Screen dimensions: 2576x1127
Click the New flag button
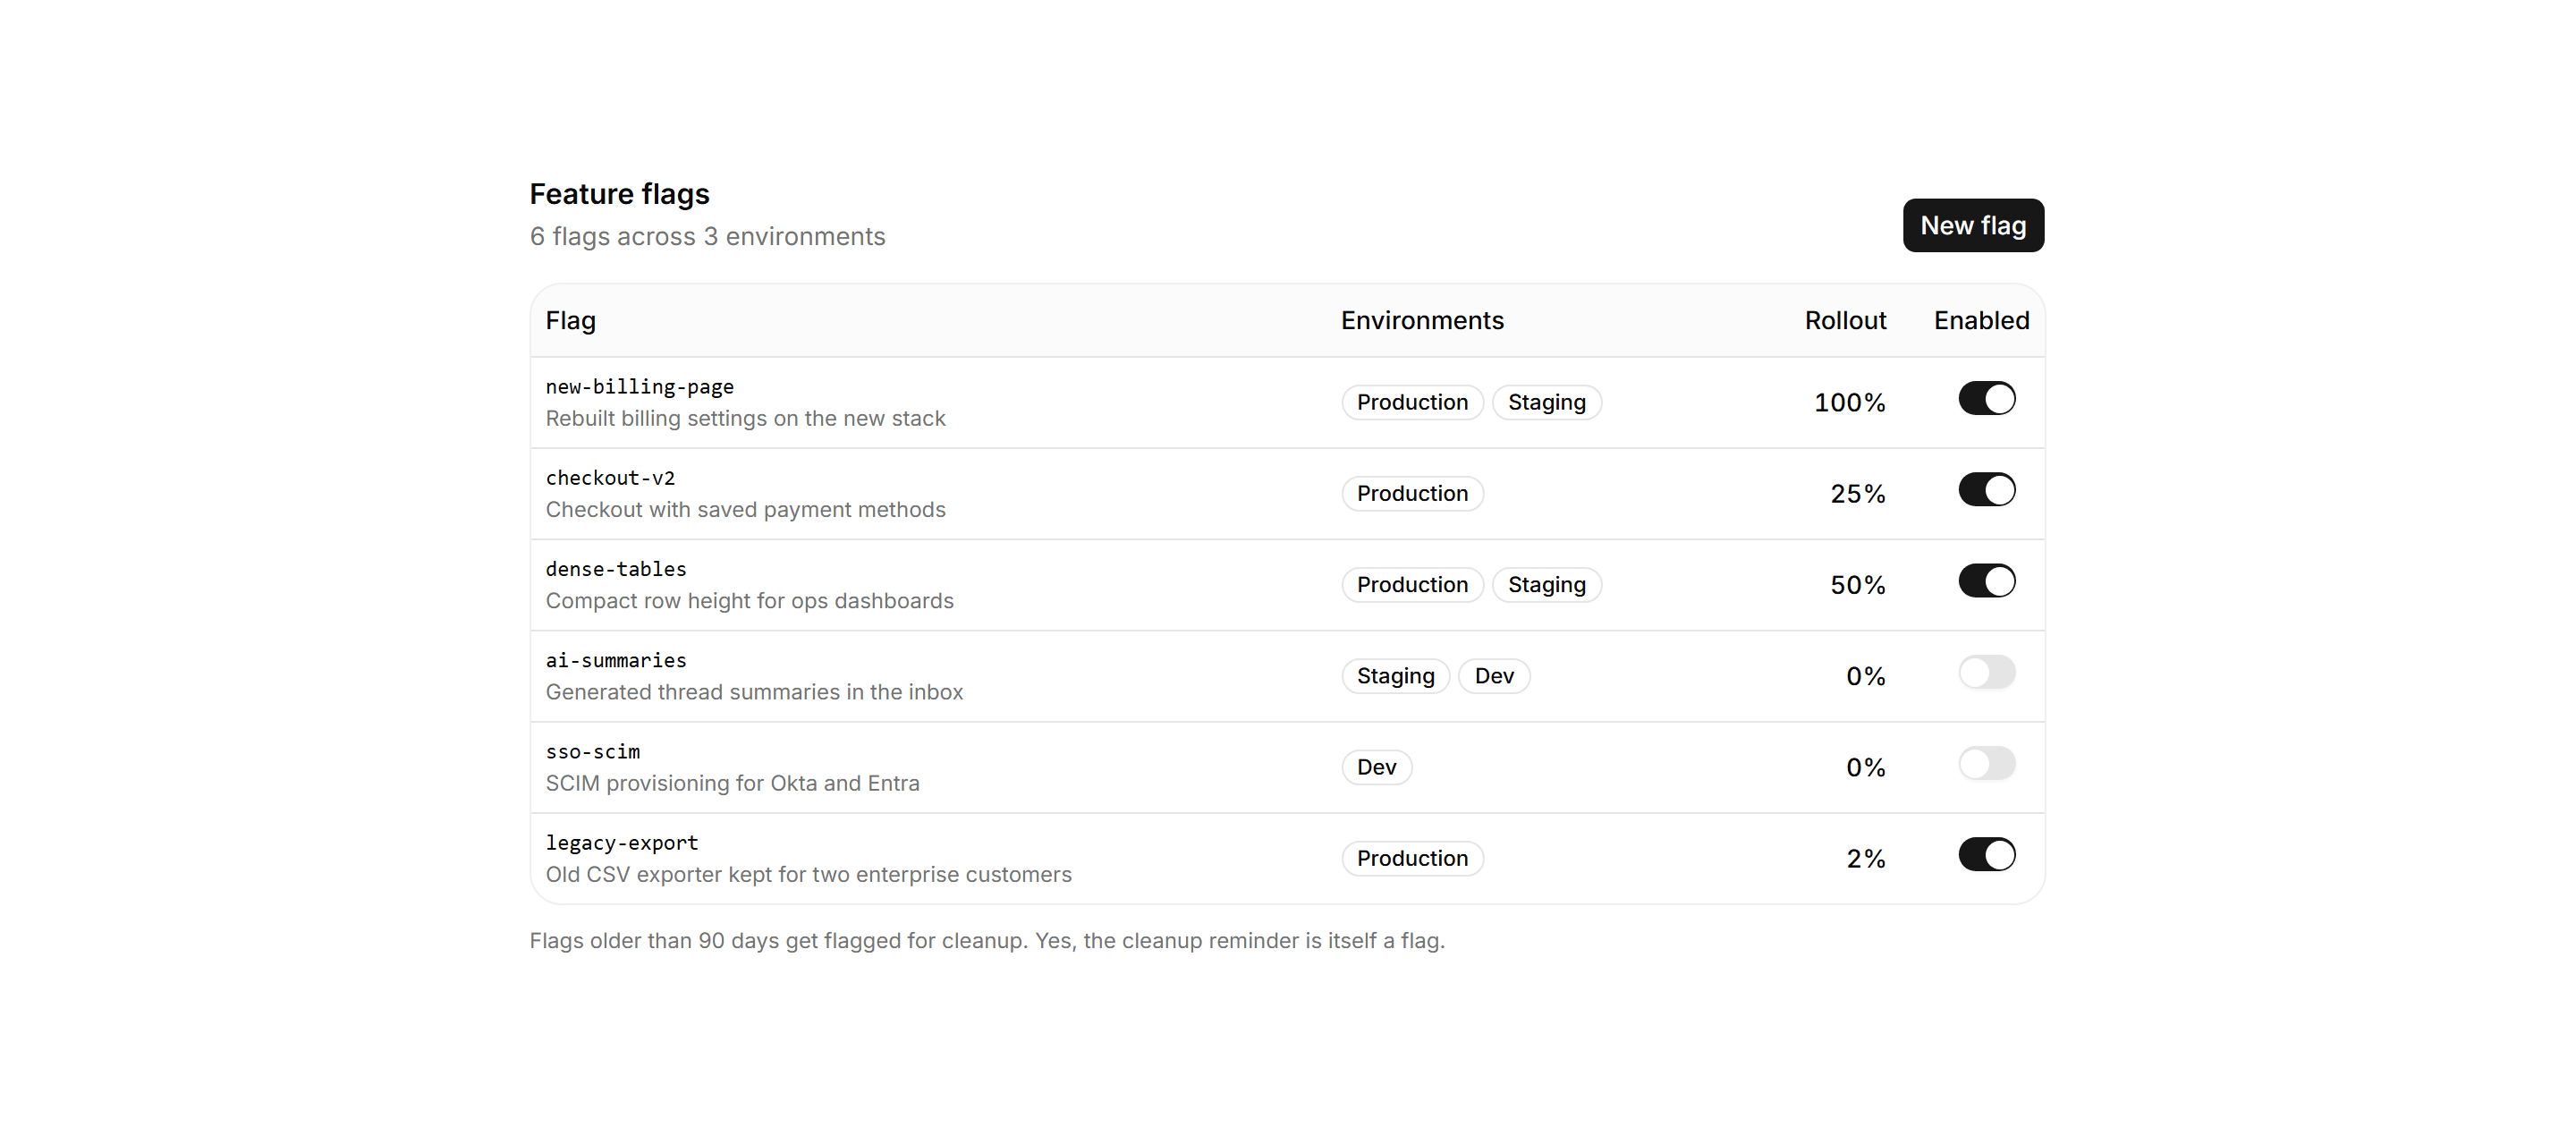1972,225
